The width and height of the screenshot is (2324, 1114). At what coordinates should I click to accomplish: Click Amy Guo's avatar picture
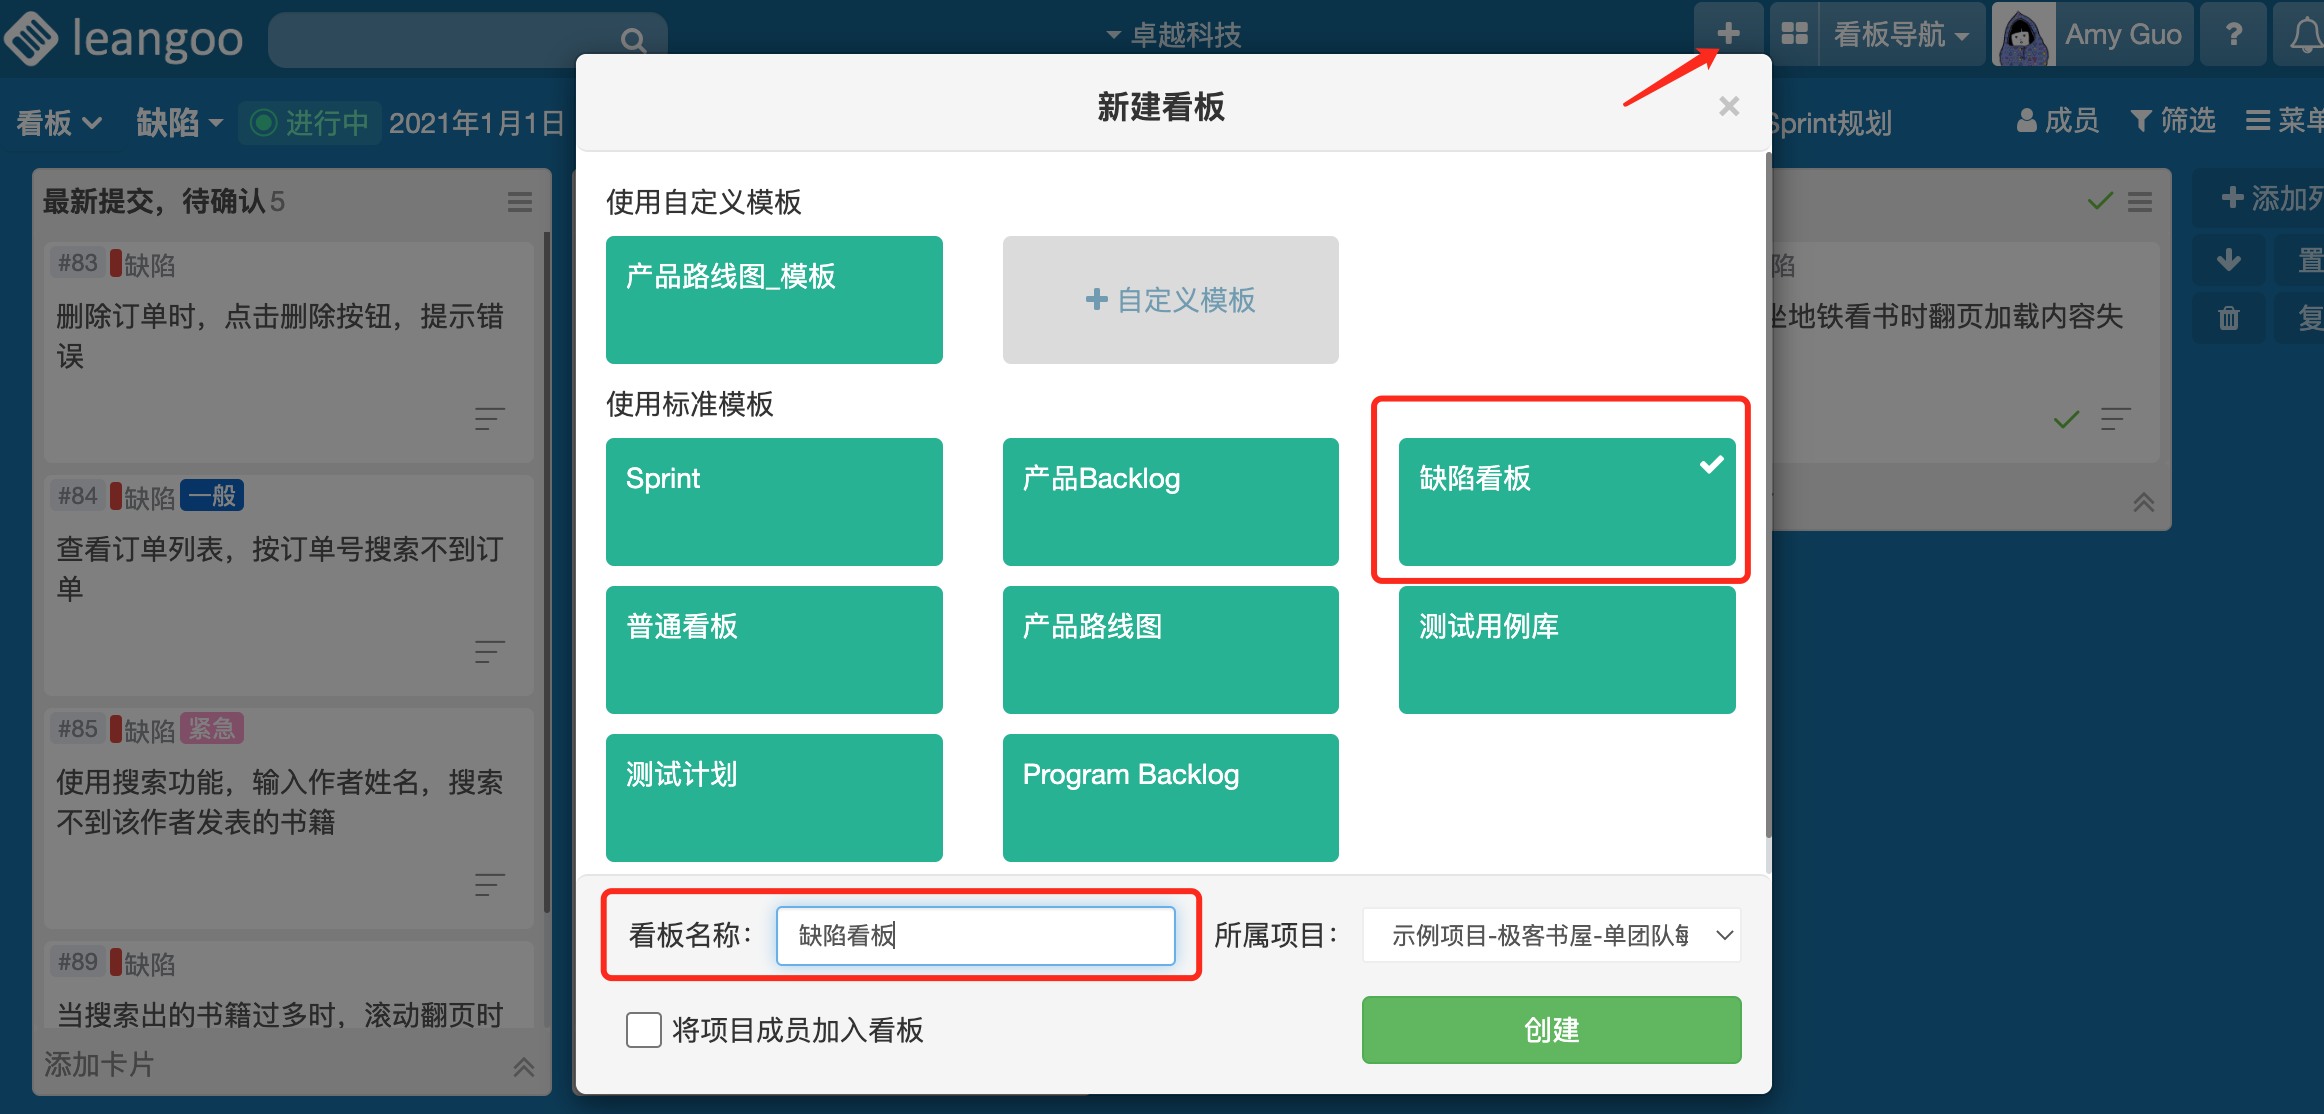click(2023, 36)
